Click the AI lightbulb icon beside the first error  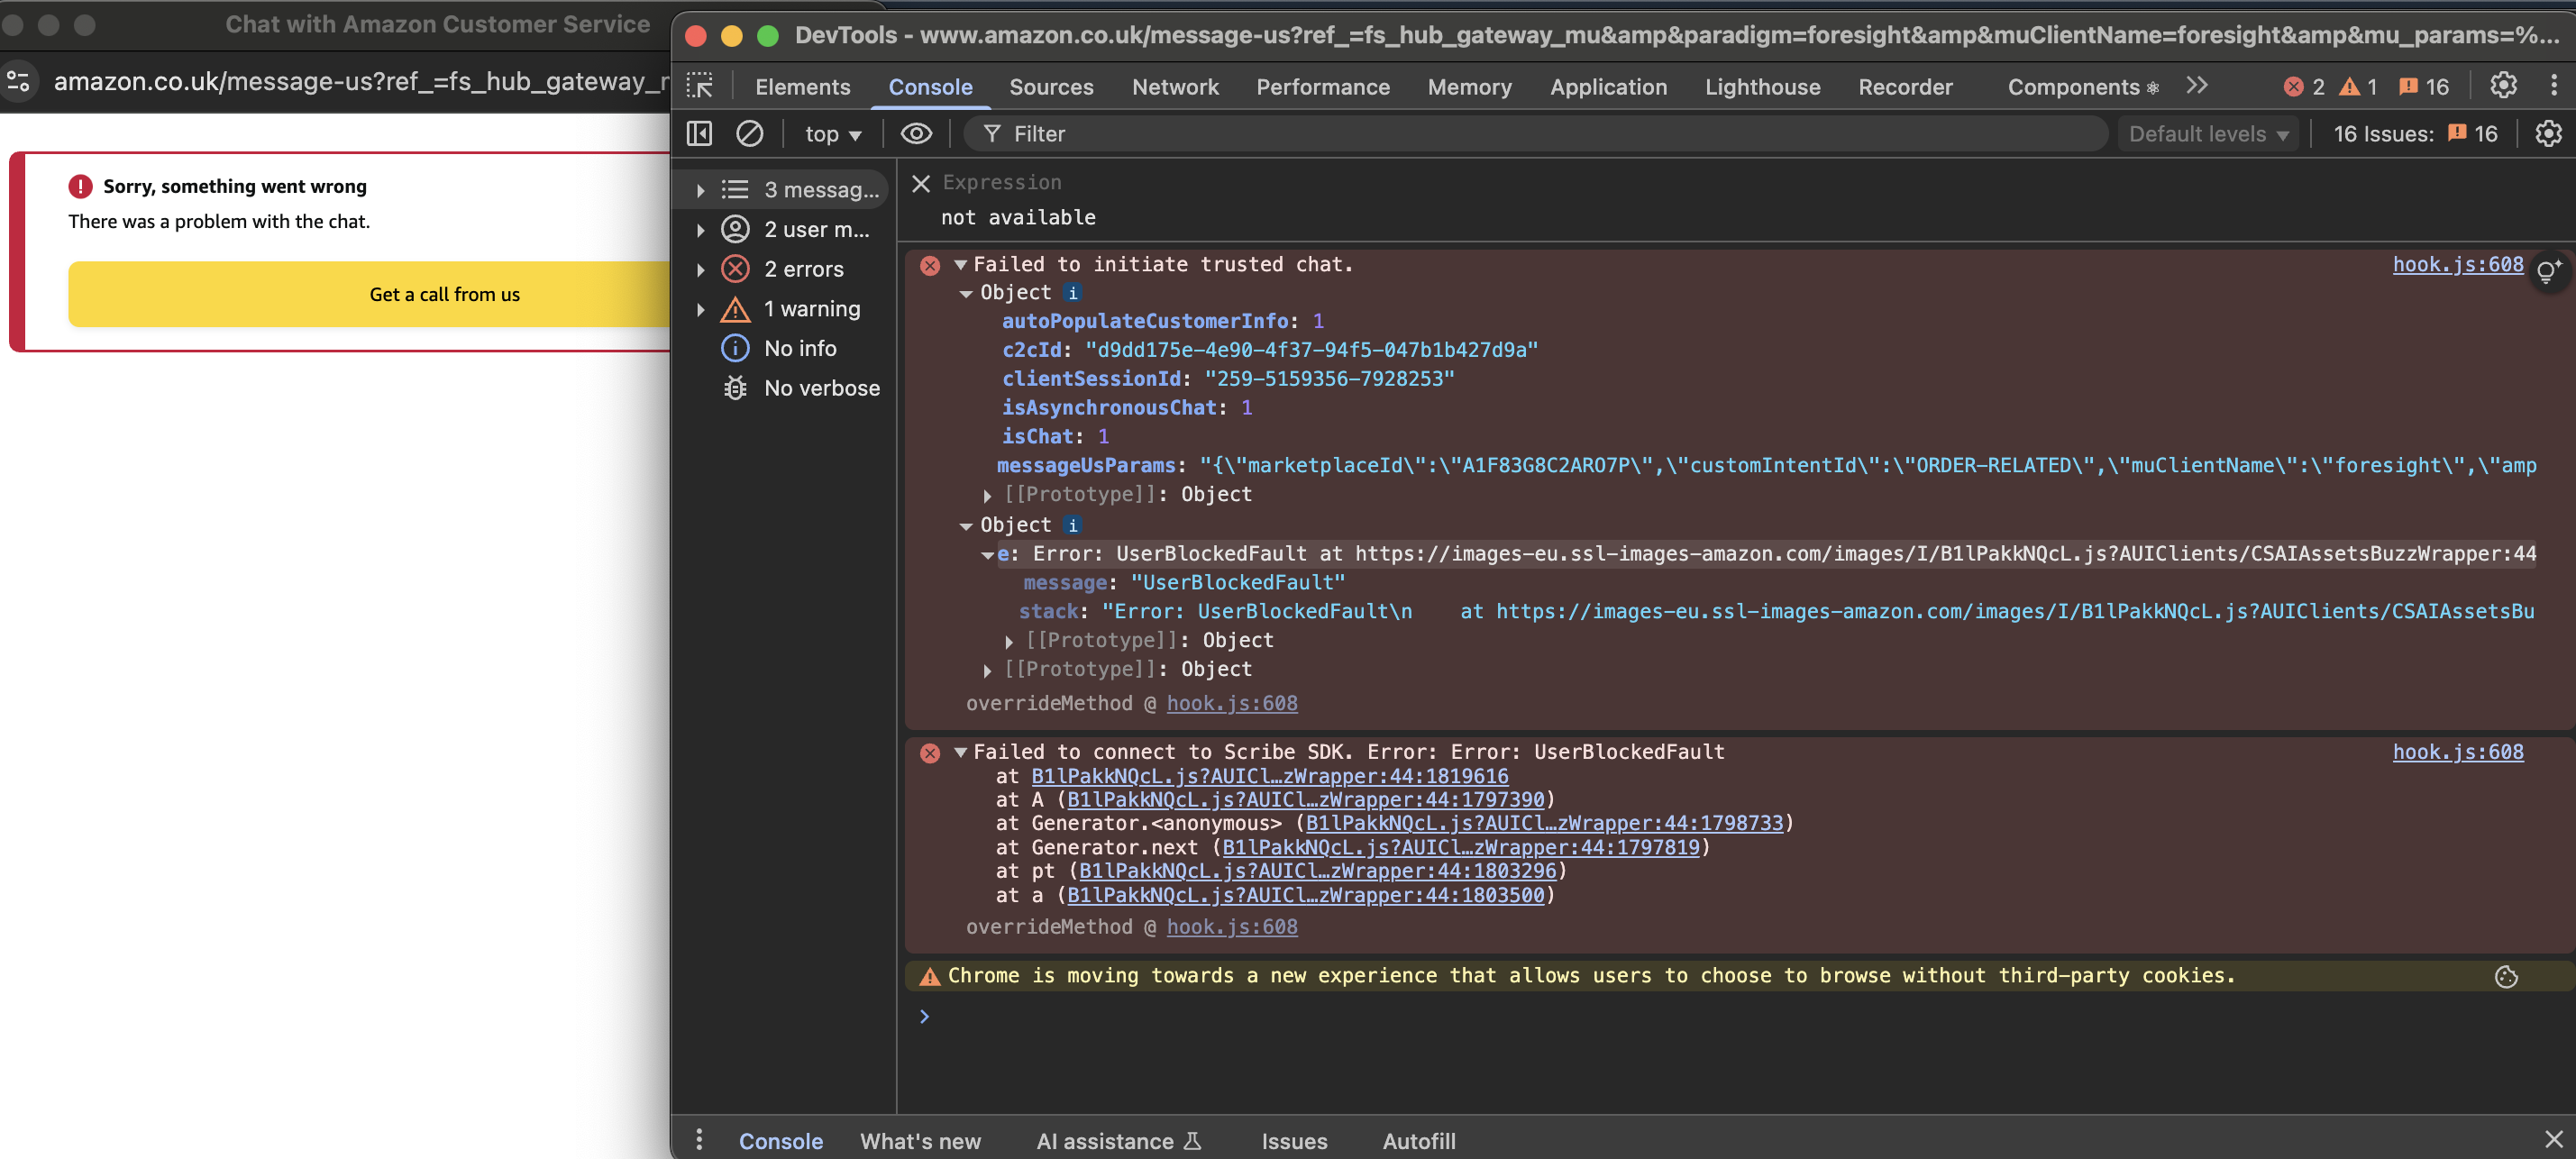(x=2548, y=270)
